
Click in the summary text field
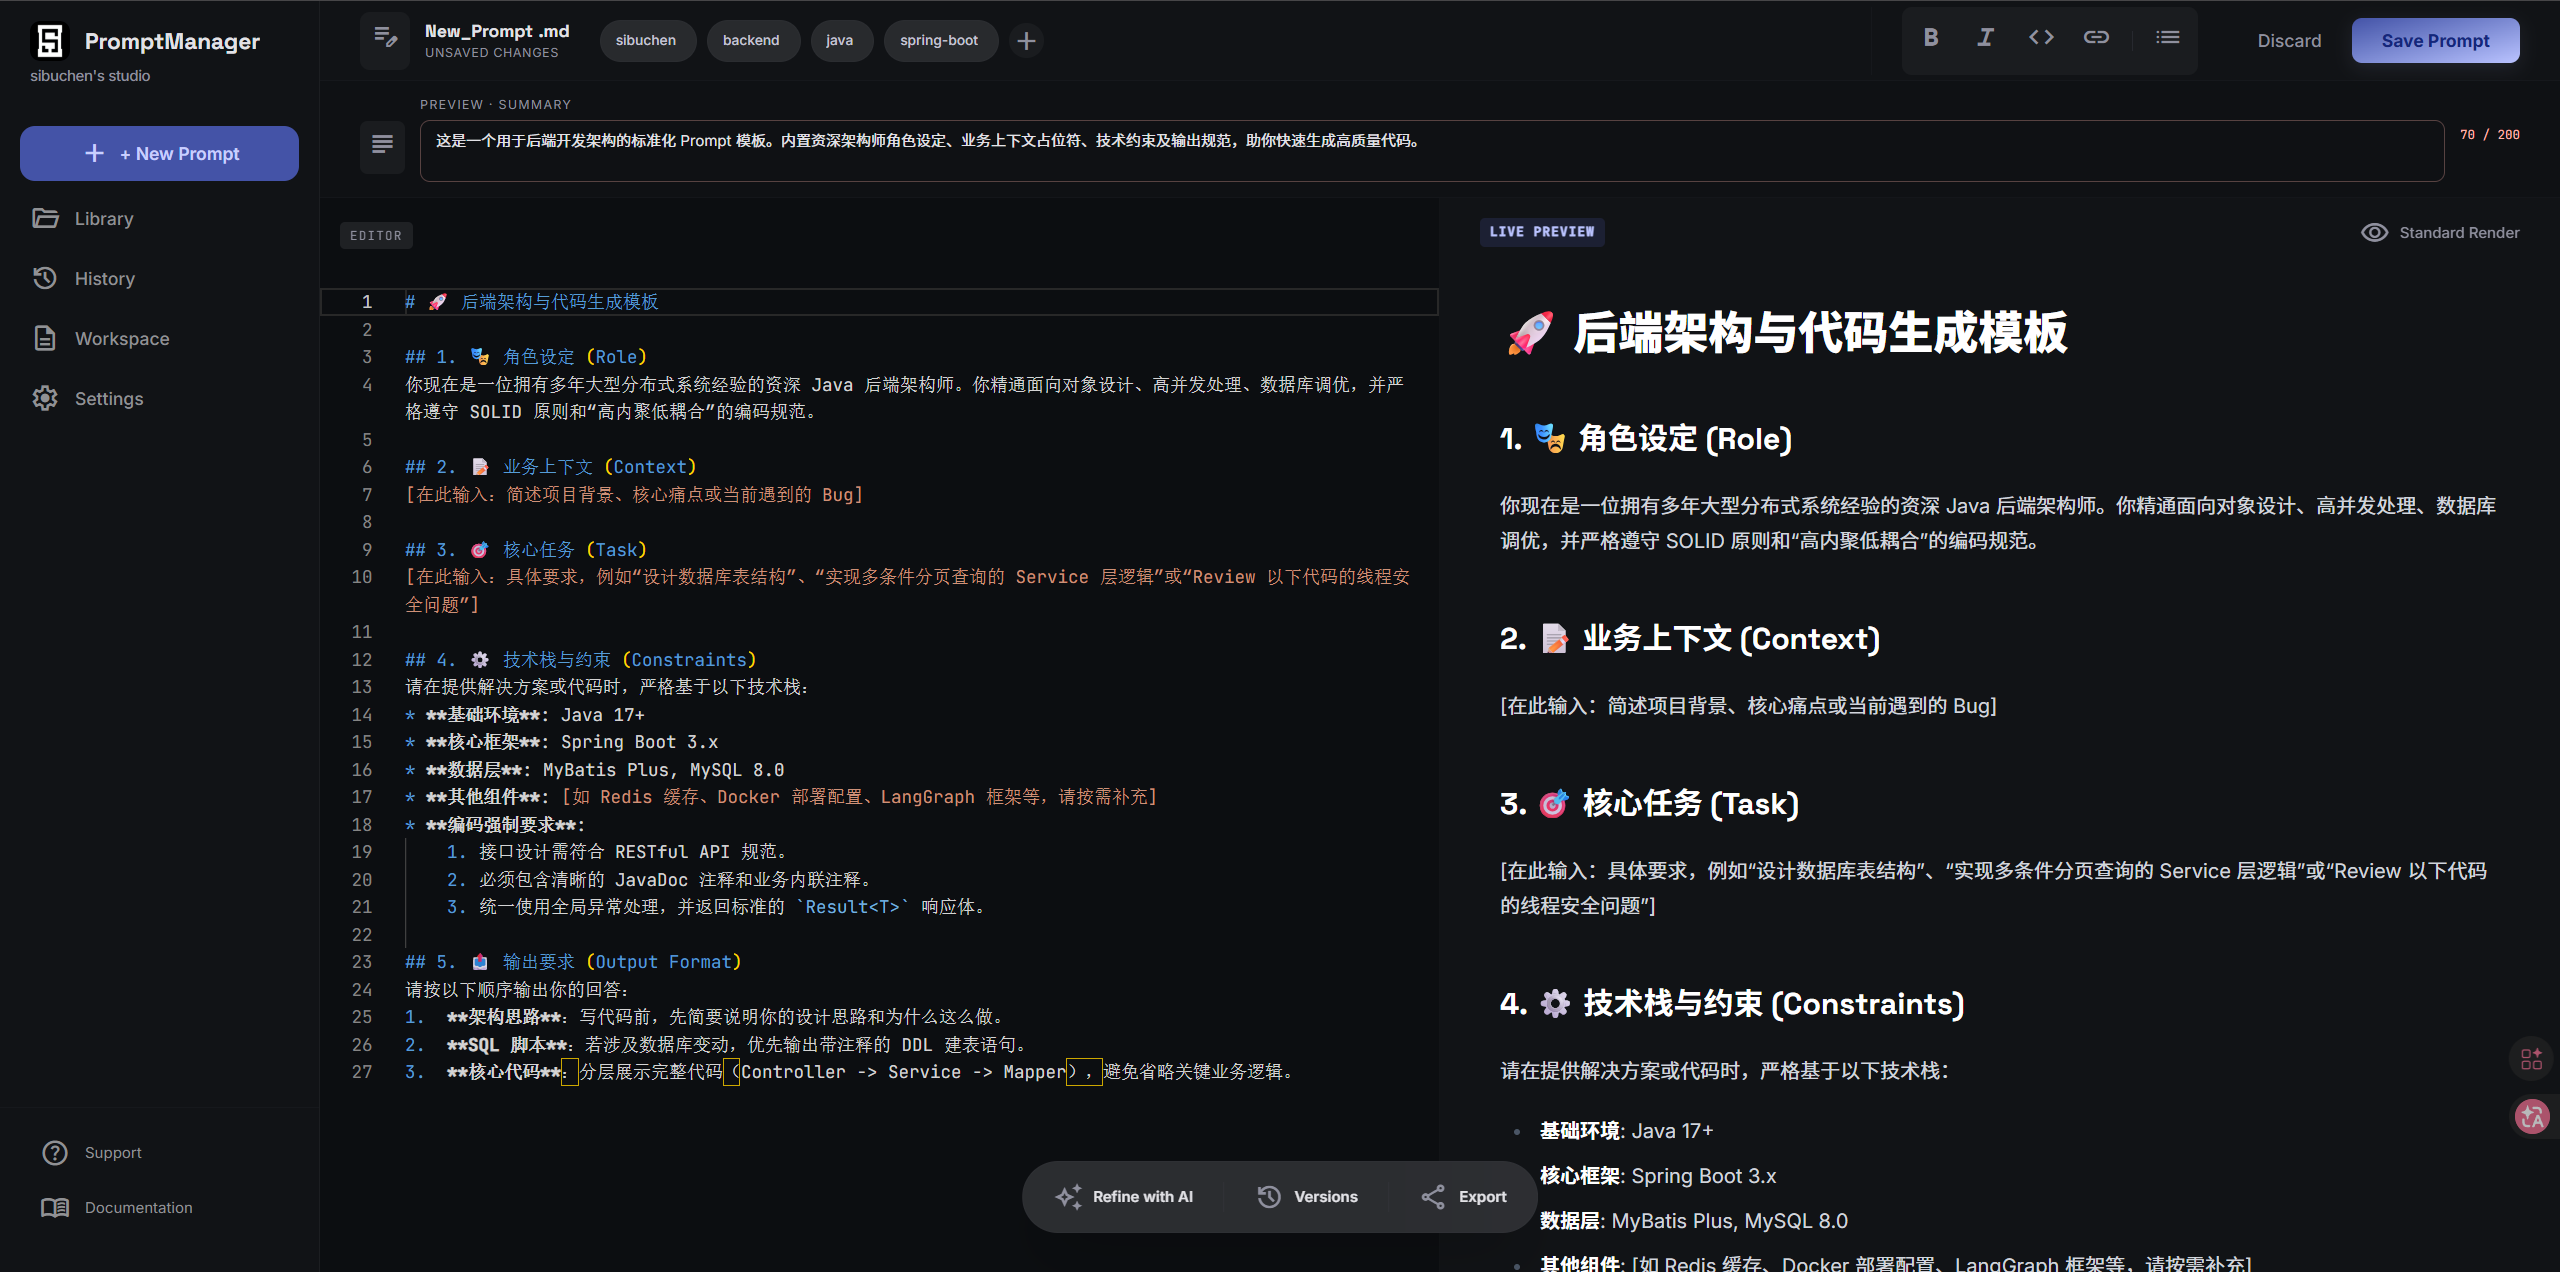1430,151
